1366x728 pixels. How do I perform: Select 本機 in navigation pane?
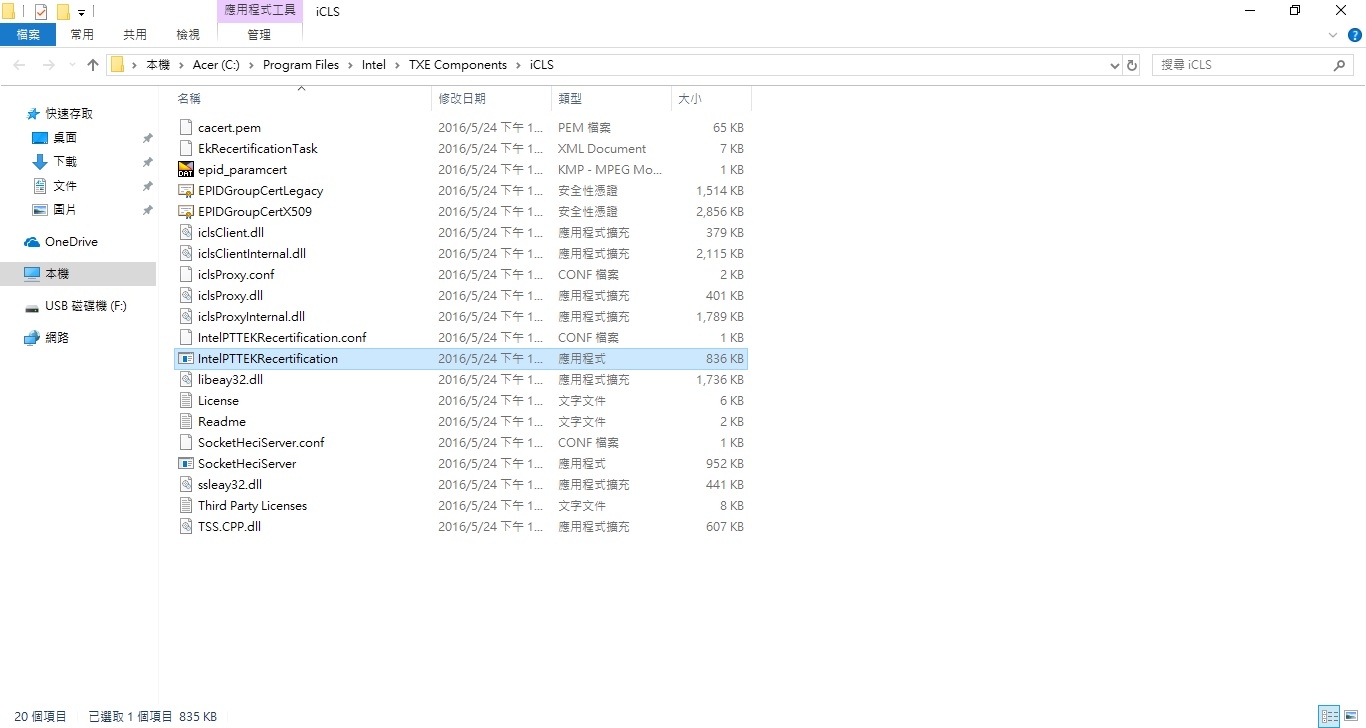click(78, 274)
